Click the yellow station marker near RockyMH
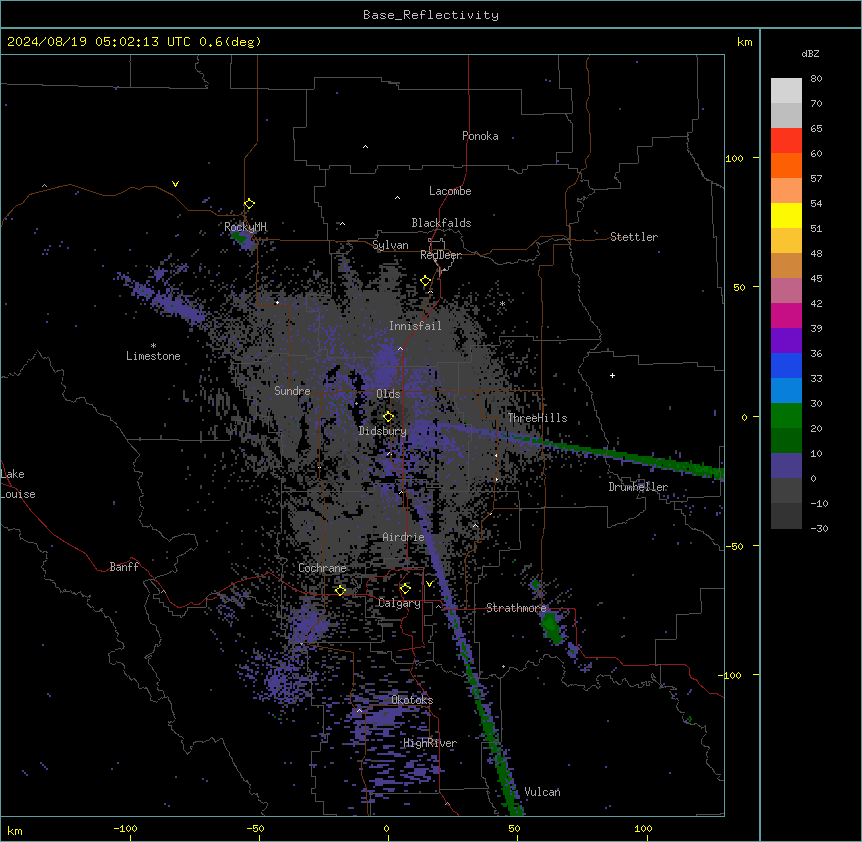The height and width of the screenshot is (842, 862). pos(250,204)
